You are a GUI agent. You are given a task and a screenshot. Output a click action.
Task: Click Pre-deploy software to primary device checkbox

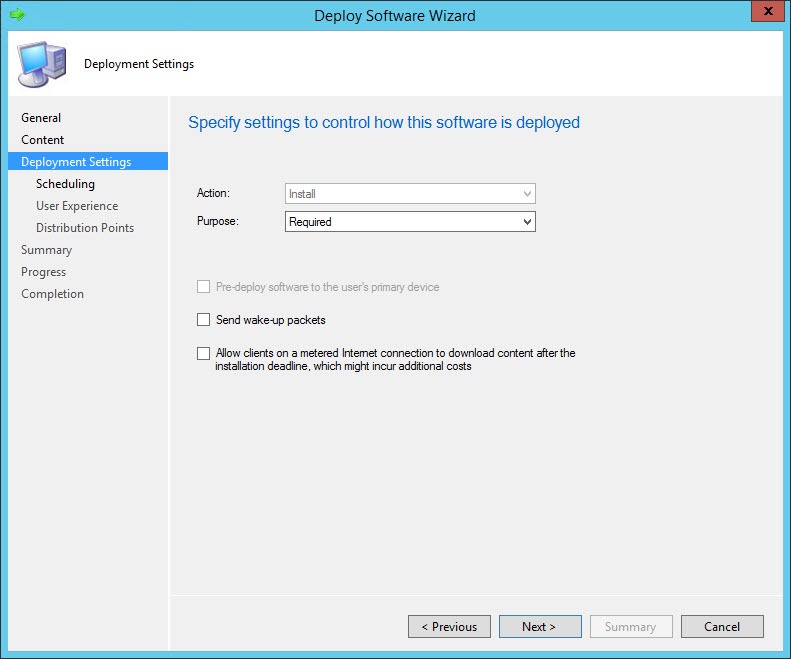pos(204,287)
